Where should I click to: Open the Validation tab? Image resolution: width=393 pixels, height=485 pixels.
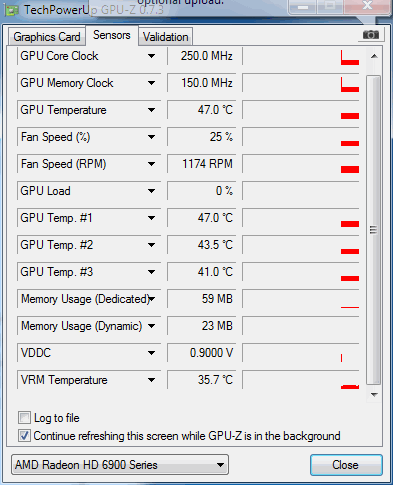(166, 37)
